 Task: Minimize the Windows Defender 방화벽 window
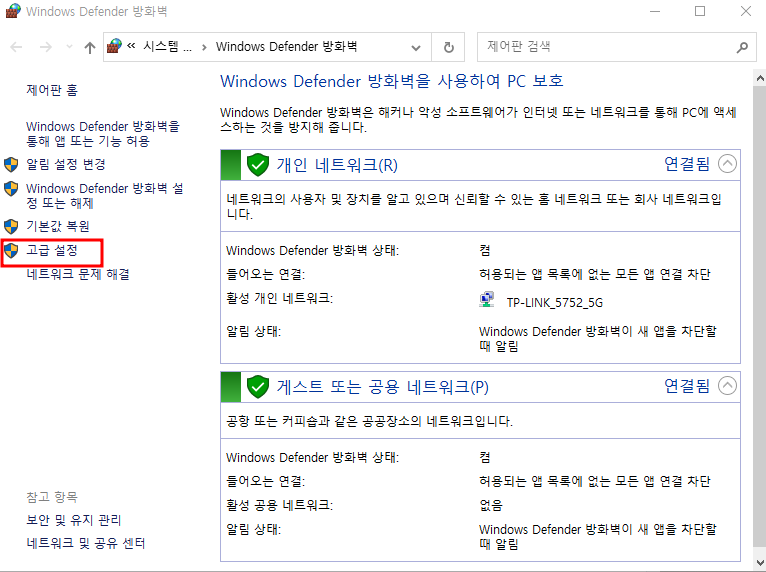click(655, 11)
